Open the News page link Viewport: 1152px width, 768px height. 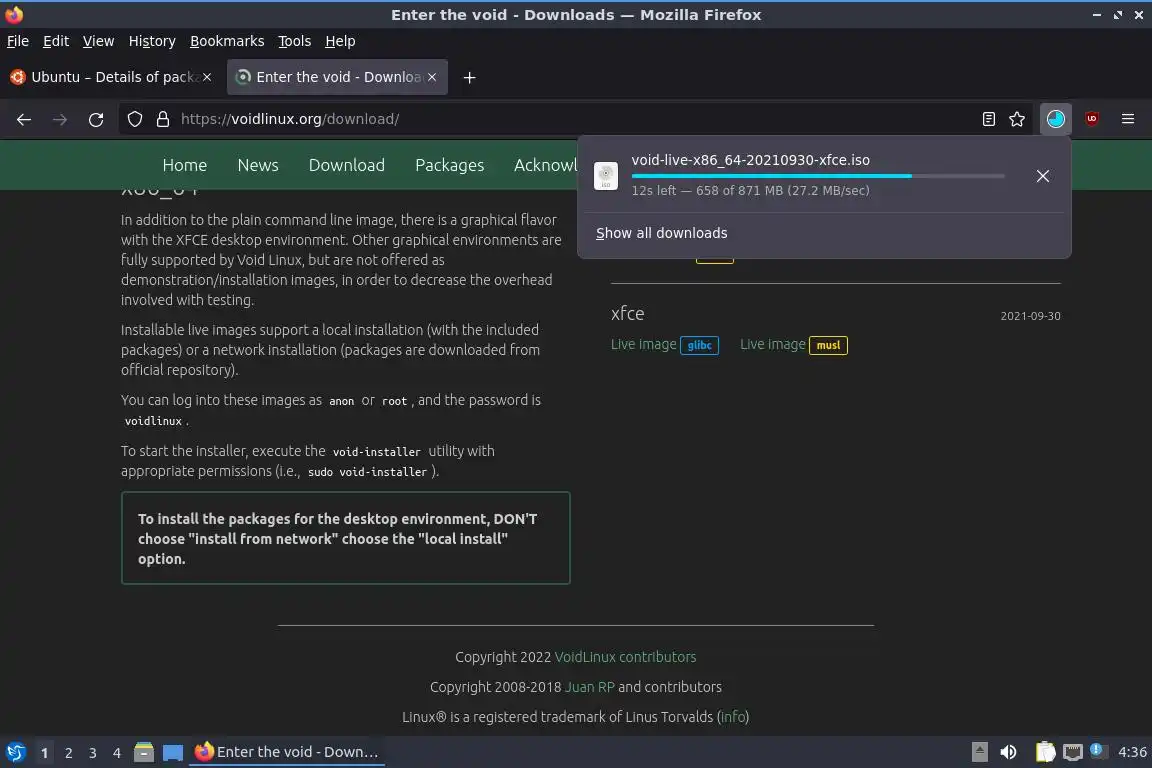tap(258, 165)
